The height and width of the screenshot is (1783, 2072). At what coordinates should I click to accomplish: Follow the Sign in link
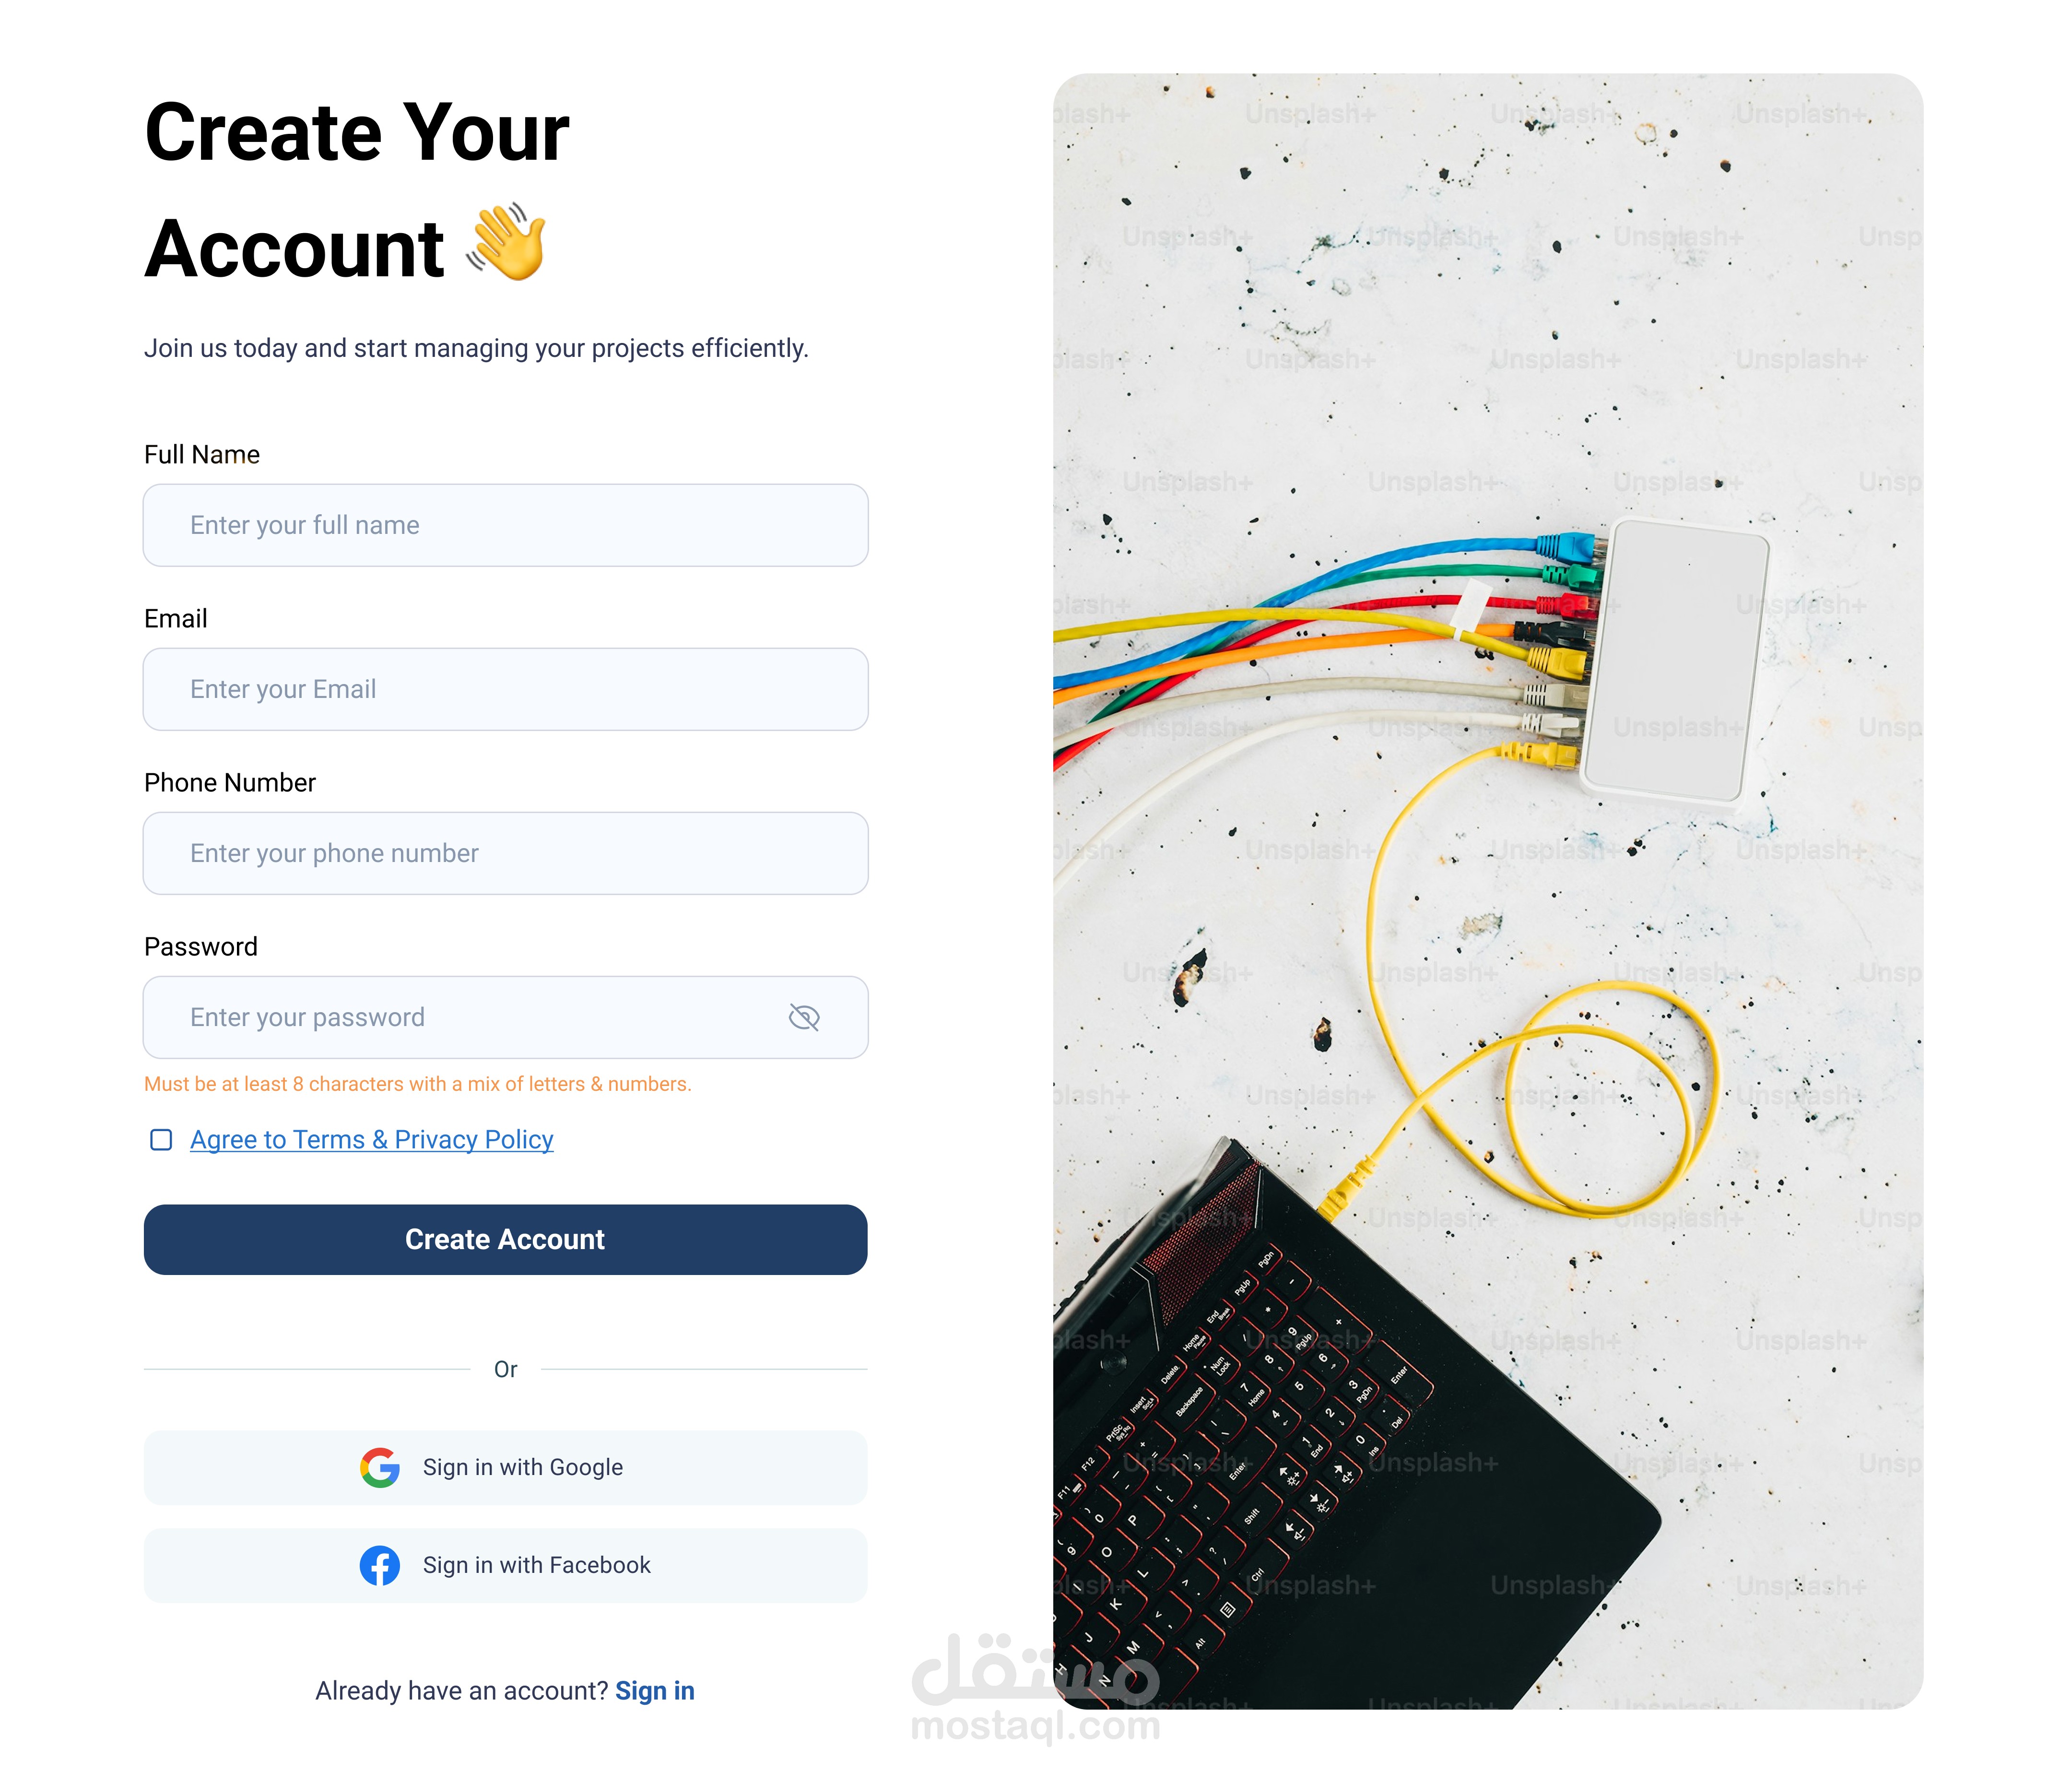point(655,1691)
